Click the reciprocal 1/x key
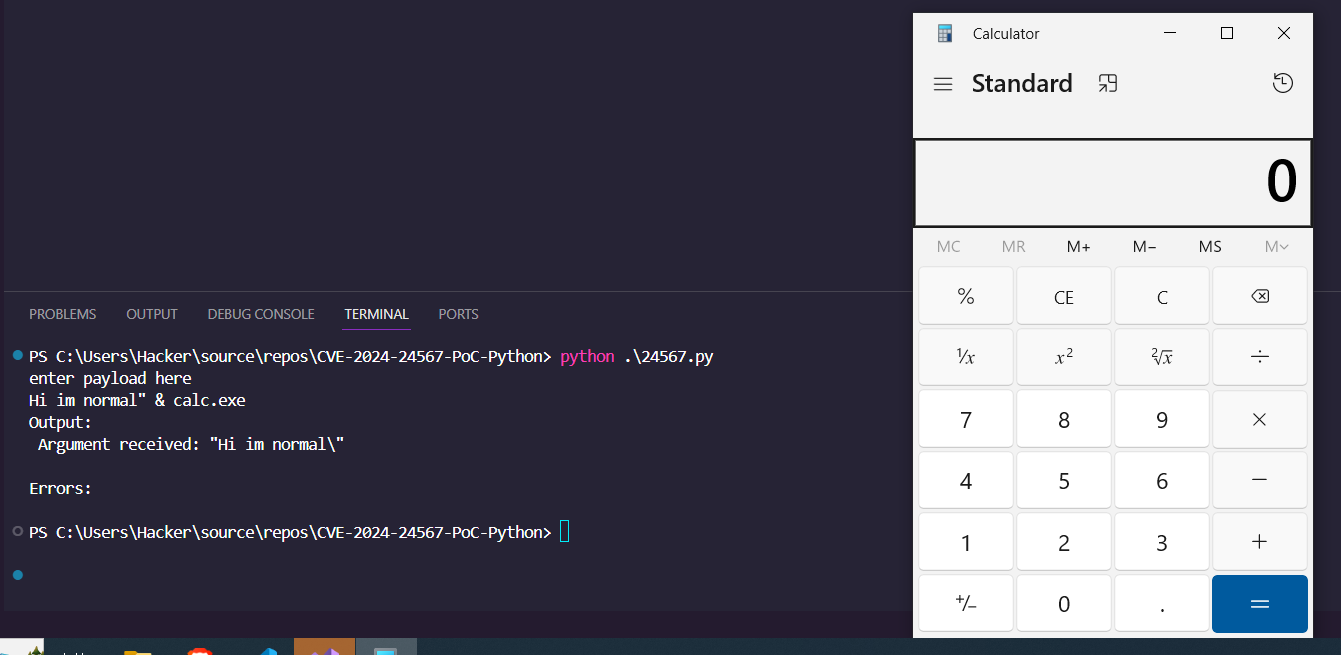The width and height of the screenshot is (1341, 655). (x=965, y=358)
